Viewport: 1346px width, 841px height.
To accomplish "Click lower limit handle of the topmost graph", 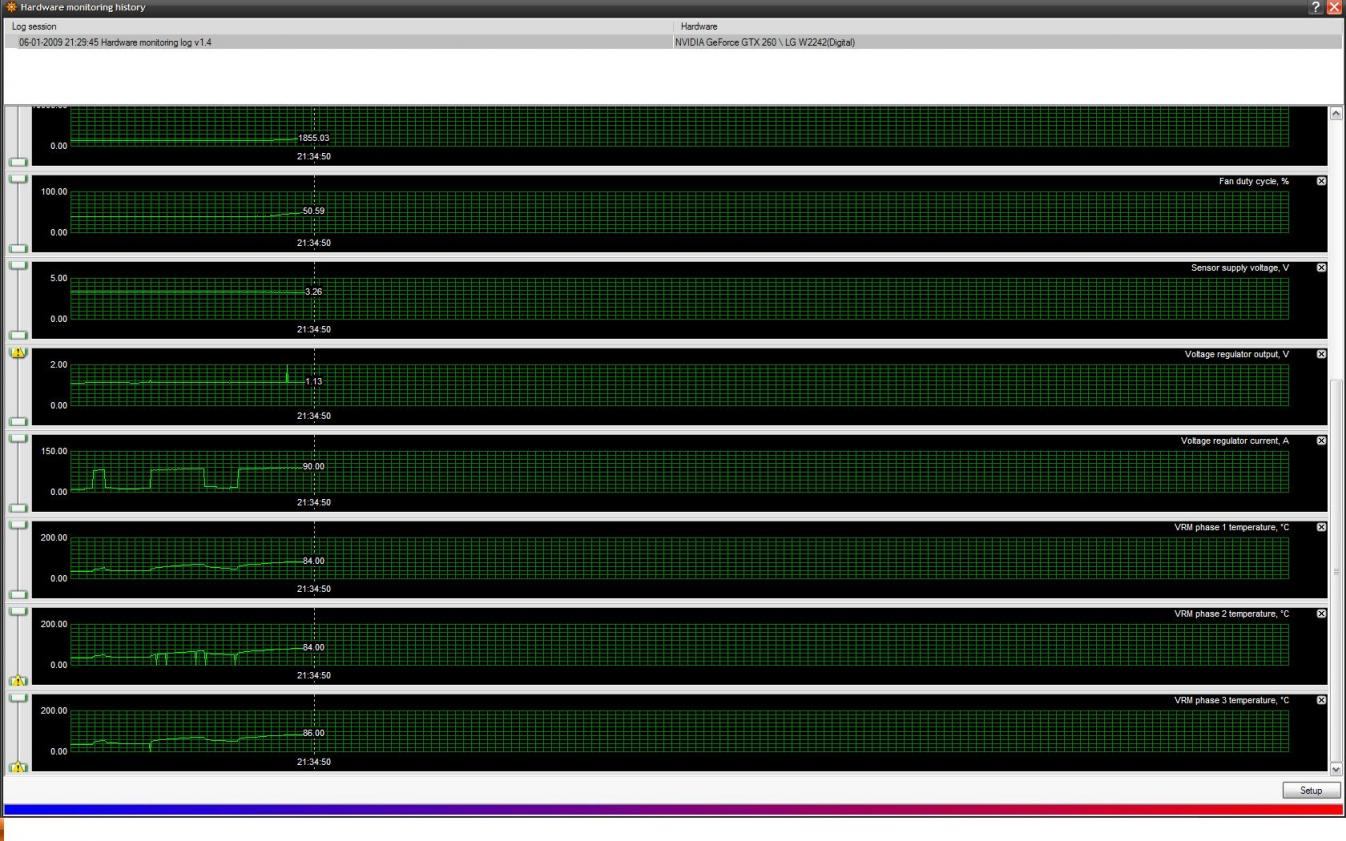I will click(18, 162).
